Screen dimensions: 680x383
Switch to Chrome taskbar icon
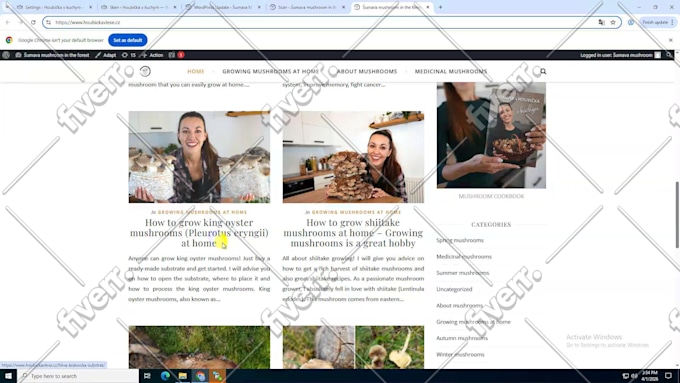(200, 376)
